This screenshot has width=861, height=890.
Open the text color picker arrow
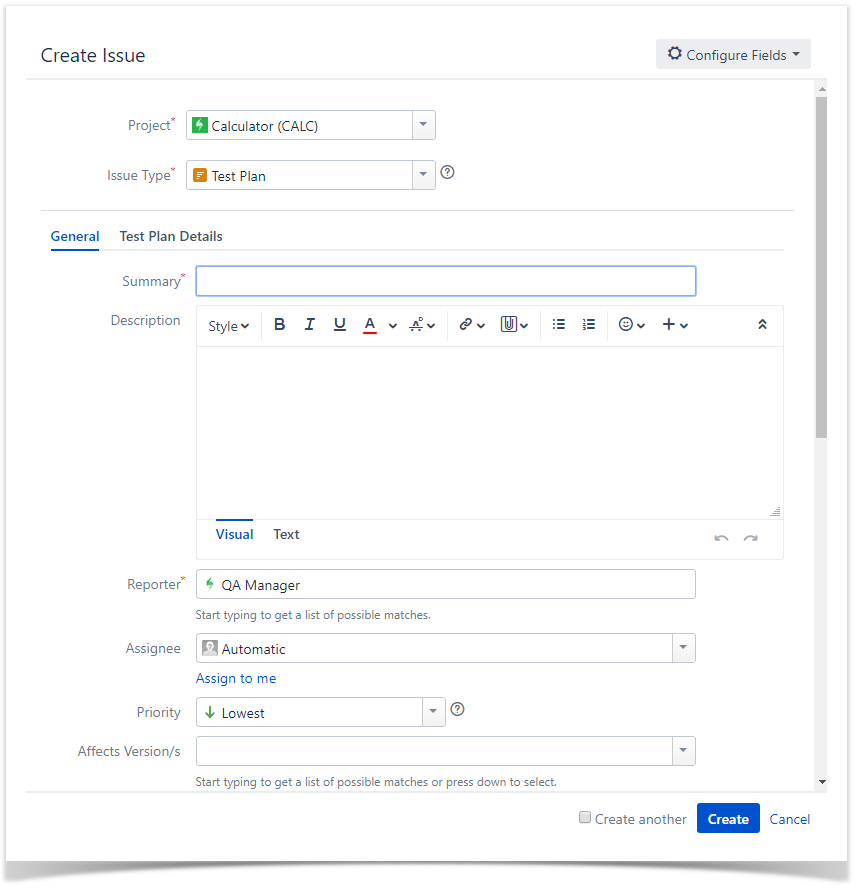(393, 326)
